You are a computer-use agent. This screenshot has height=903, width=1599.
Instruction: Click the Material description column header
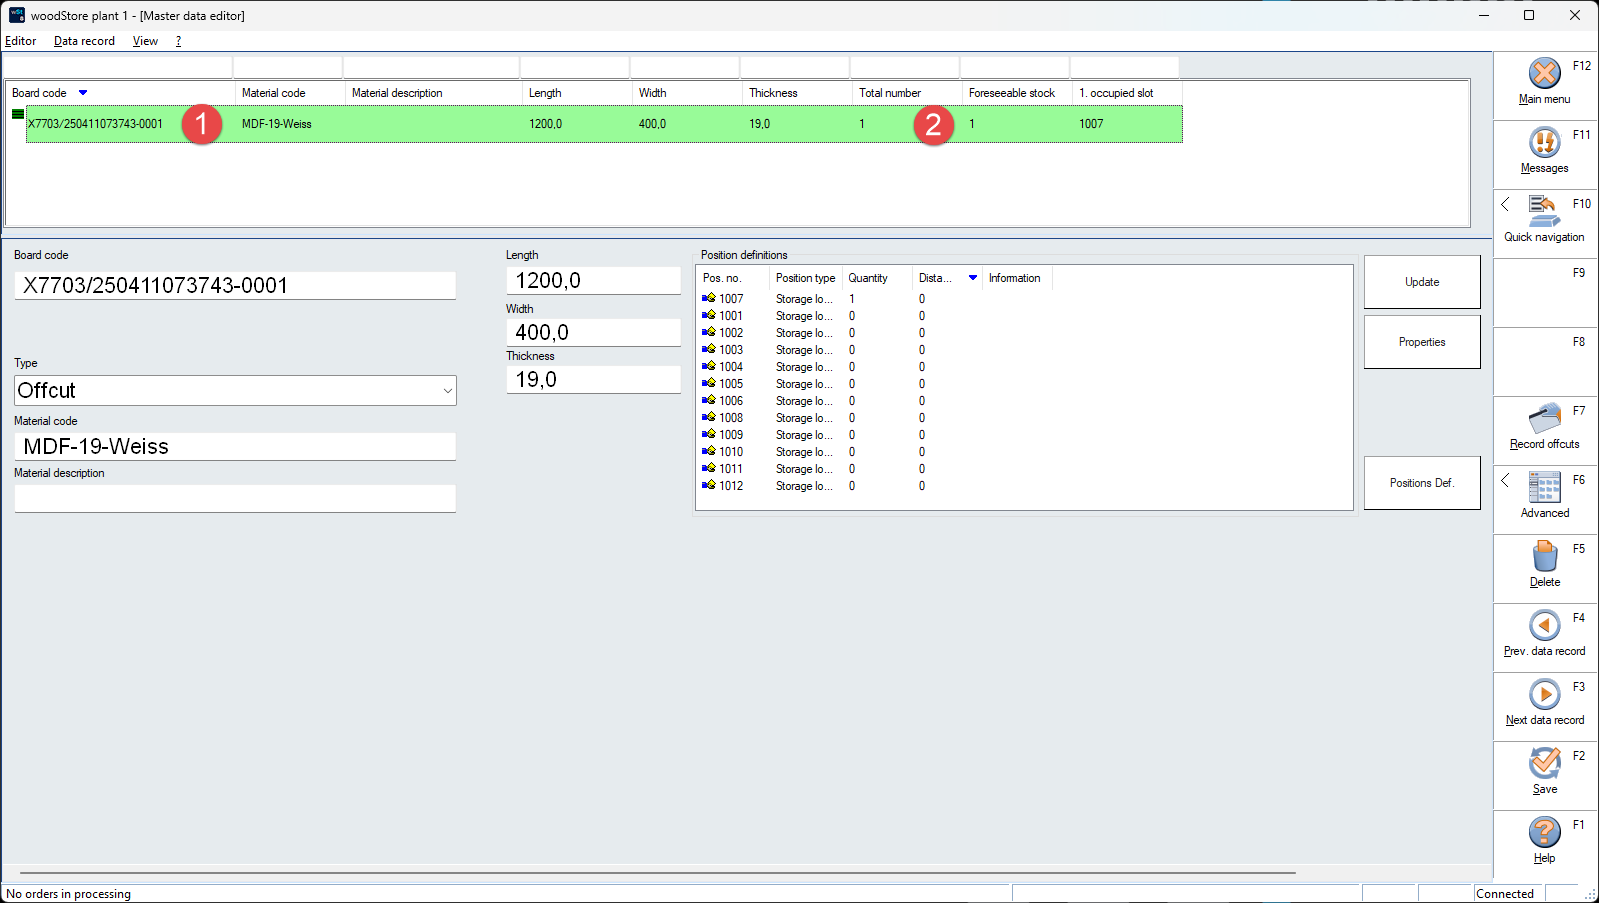pyautogui.click(x=433, y=93)
